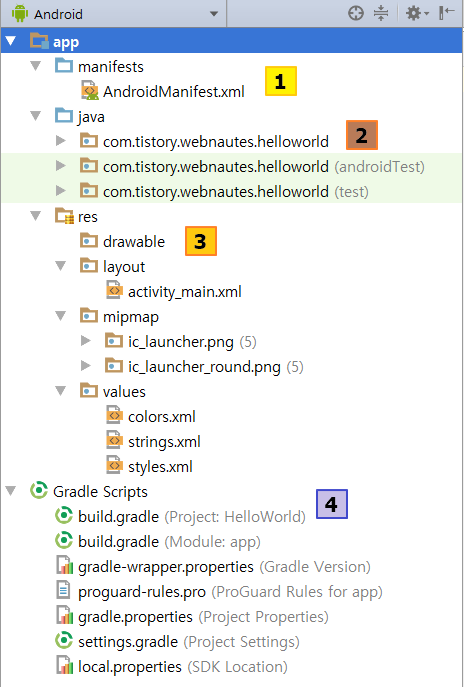Expand the ic_launcher.png group

coord(85,340)
